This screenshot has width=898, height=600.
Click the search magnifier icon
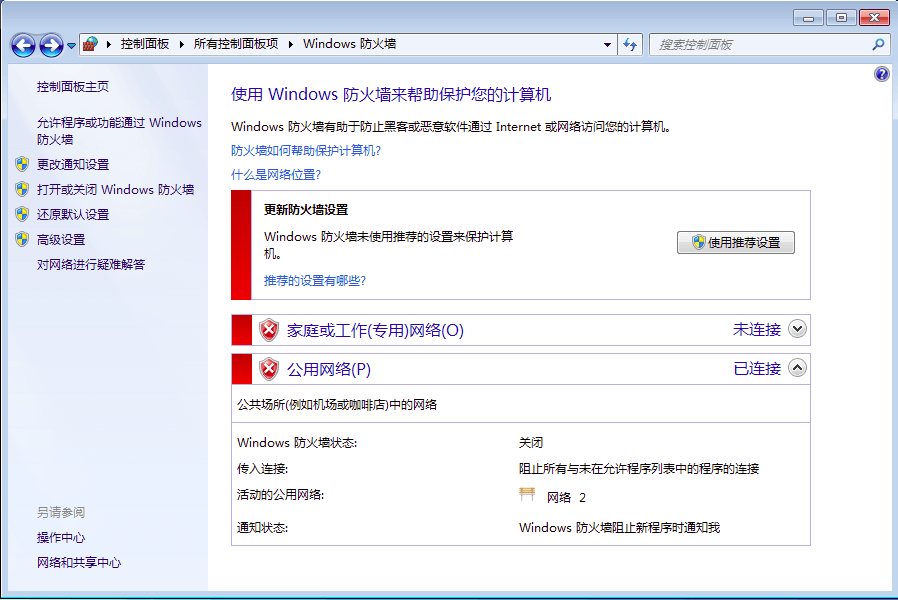click(878, 45)
